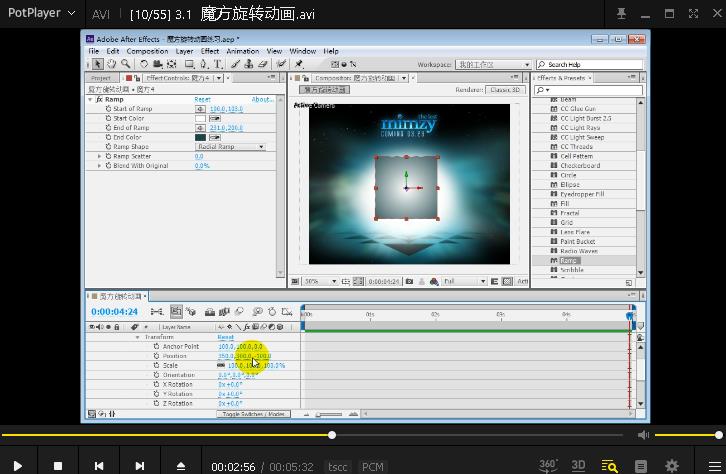Click Reset link for Ramp effect
Viewport: 726px width, 474px height.
pos(202,100)
